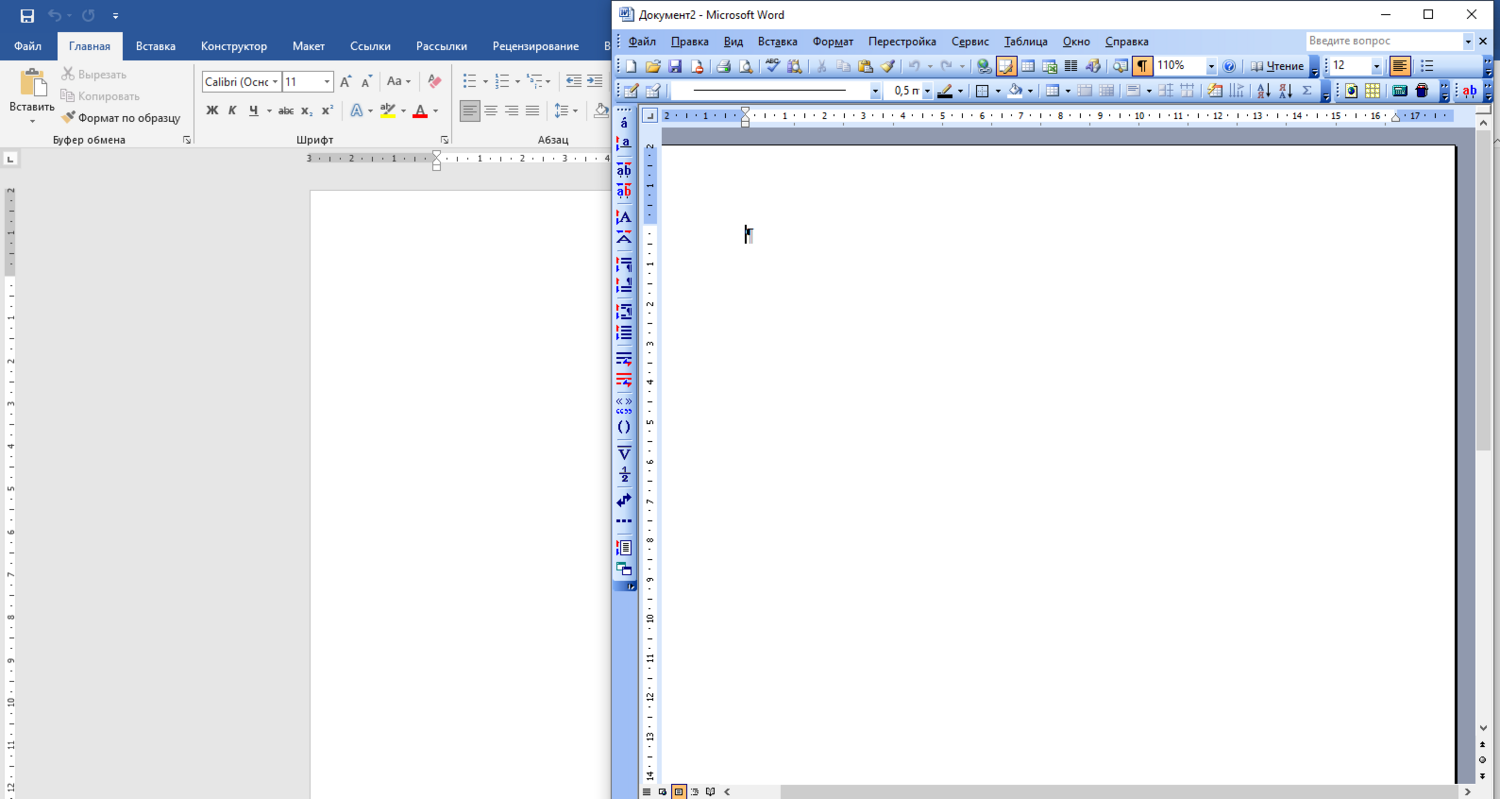Click the Чтение reading mode button
1500x799 pixels.
click(x=1277, y=66)
